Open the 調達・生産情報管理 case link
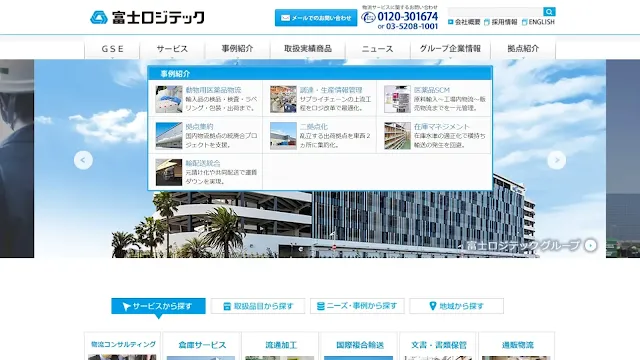 coord(331,90)
